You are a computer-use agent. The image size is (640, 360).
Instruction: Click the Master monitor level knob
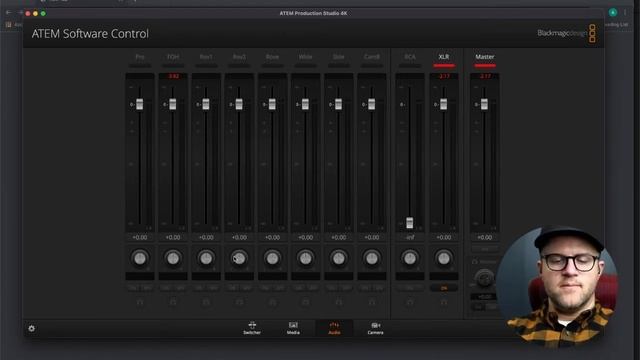pos(484,279)
